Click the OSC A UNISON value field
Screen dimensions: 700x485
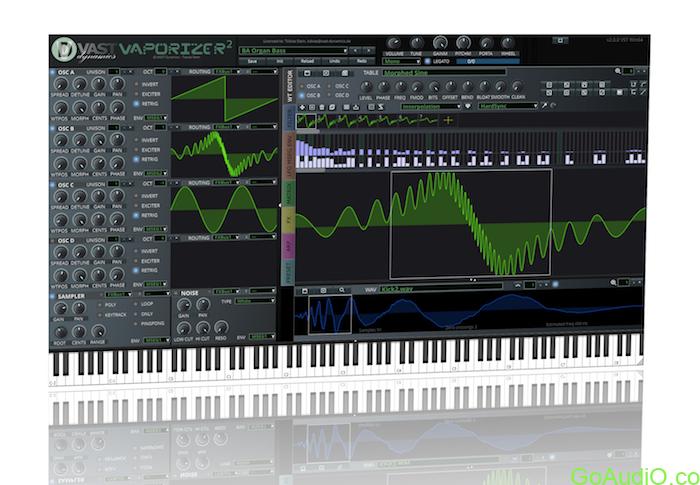pos(114,72)
